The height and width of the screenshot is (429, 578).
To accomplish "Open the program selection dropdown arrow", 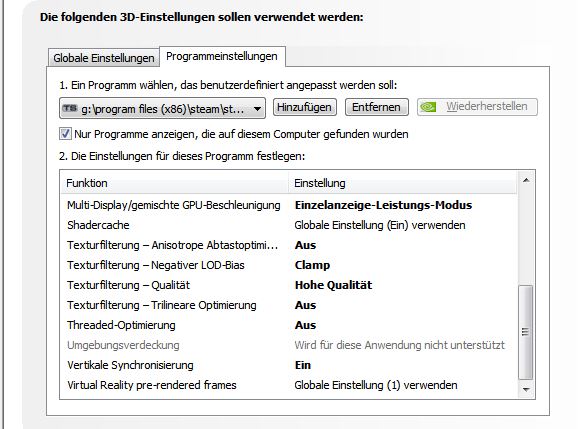I will (x=257, y=109).
